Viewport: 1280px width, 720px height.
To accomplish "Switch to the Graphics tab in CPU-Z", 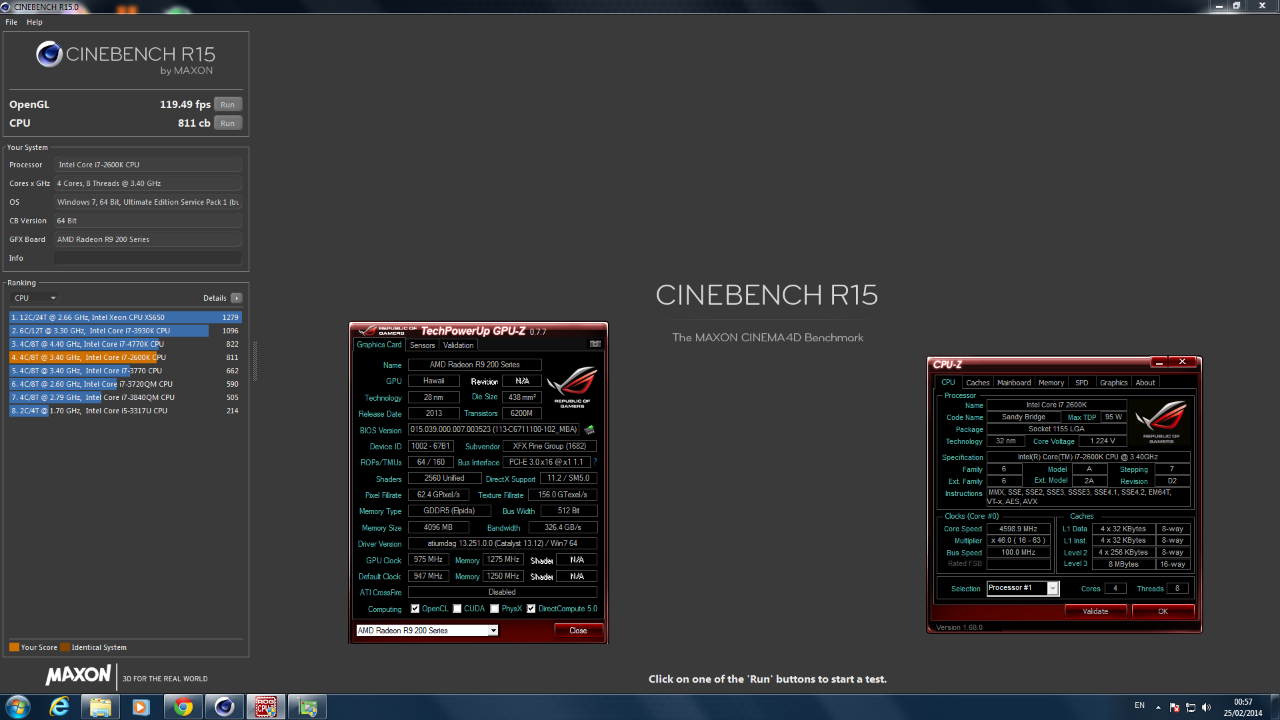I will (1113, 382).
